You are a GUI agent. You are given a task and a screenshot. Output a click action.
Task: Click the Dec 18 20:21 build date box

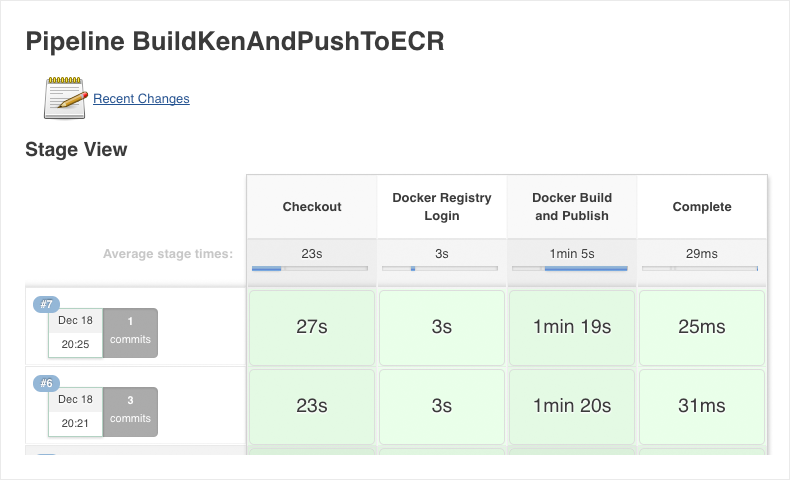76,412
